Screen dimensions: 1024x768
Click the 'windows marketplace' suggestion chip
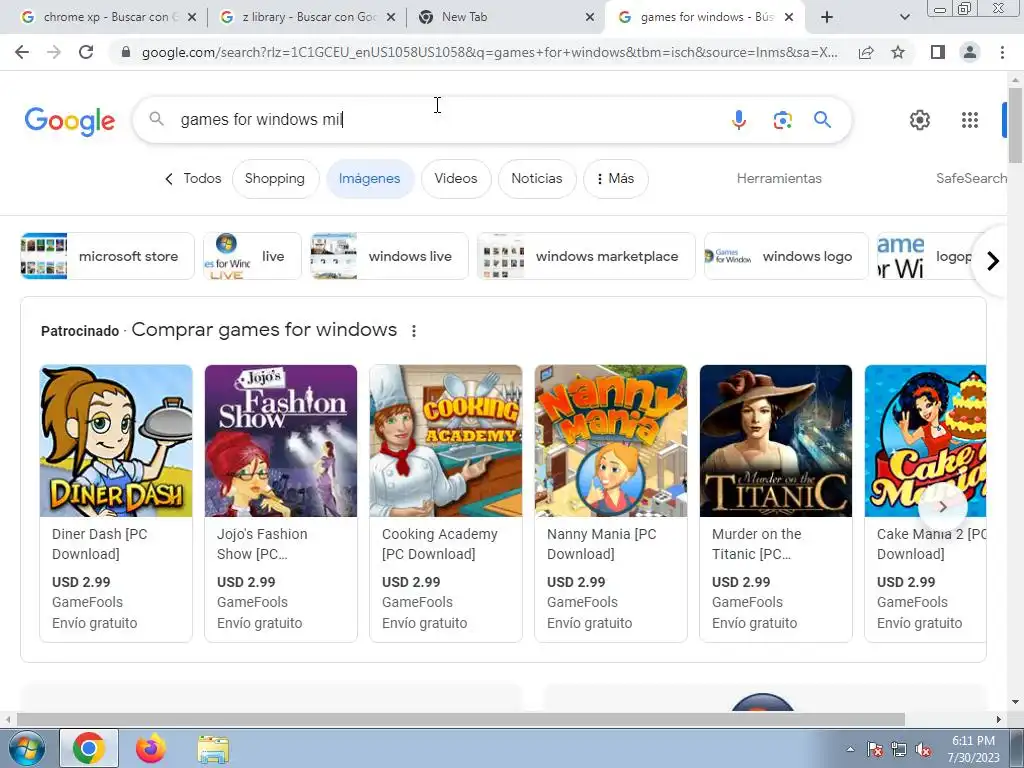pyautogui.click(x=586, y=256)
